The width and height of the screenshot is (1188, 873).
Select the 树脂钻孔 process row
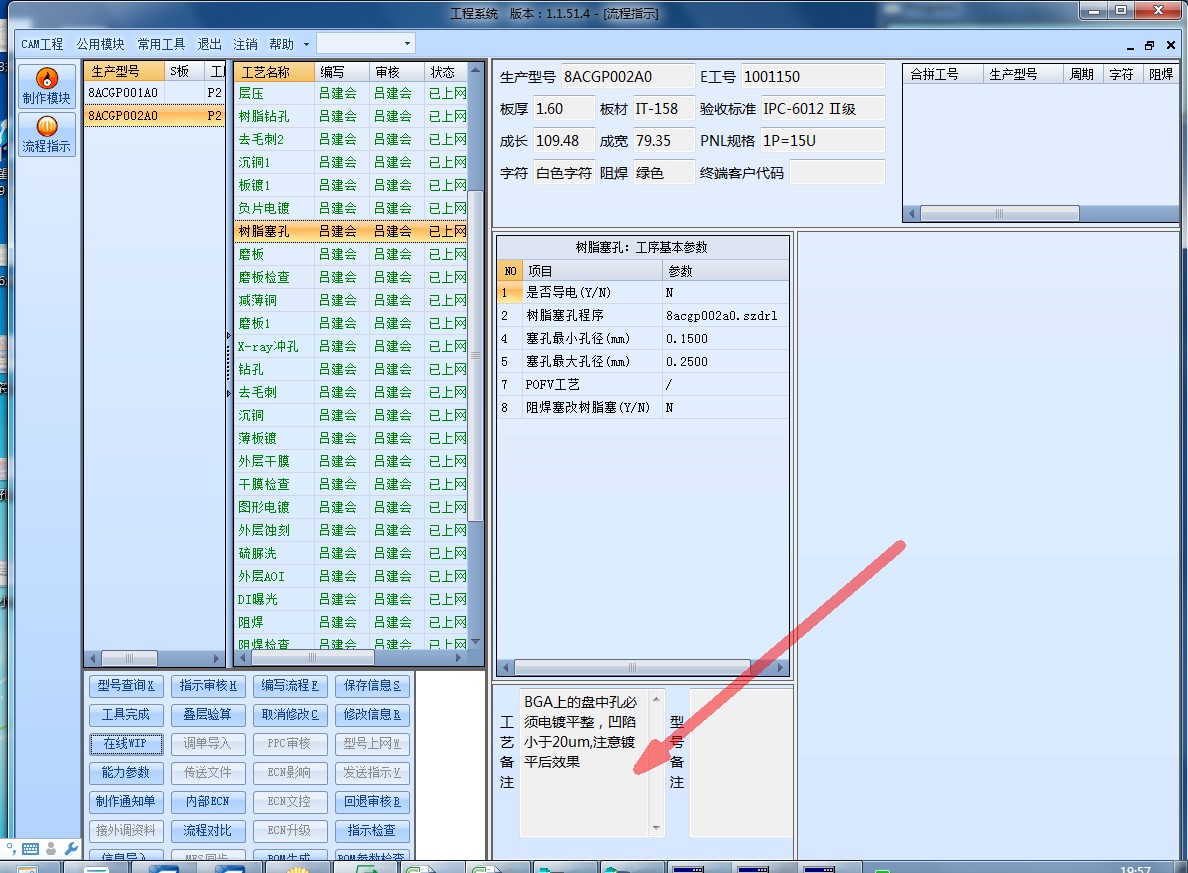352,116
